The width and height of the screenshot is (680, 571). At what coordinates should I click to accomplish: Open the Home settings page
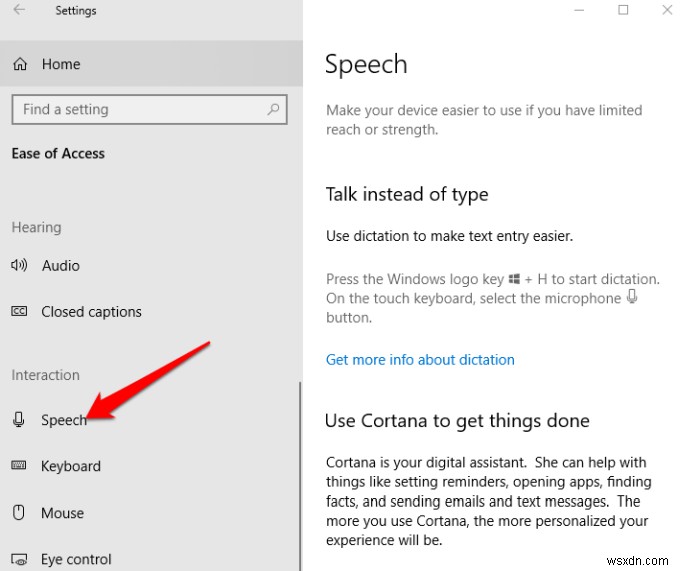(x=151, y=64)
